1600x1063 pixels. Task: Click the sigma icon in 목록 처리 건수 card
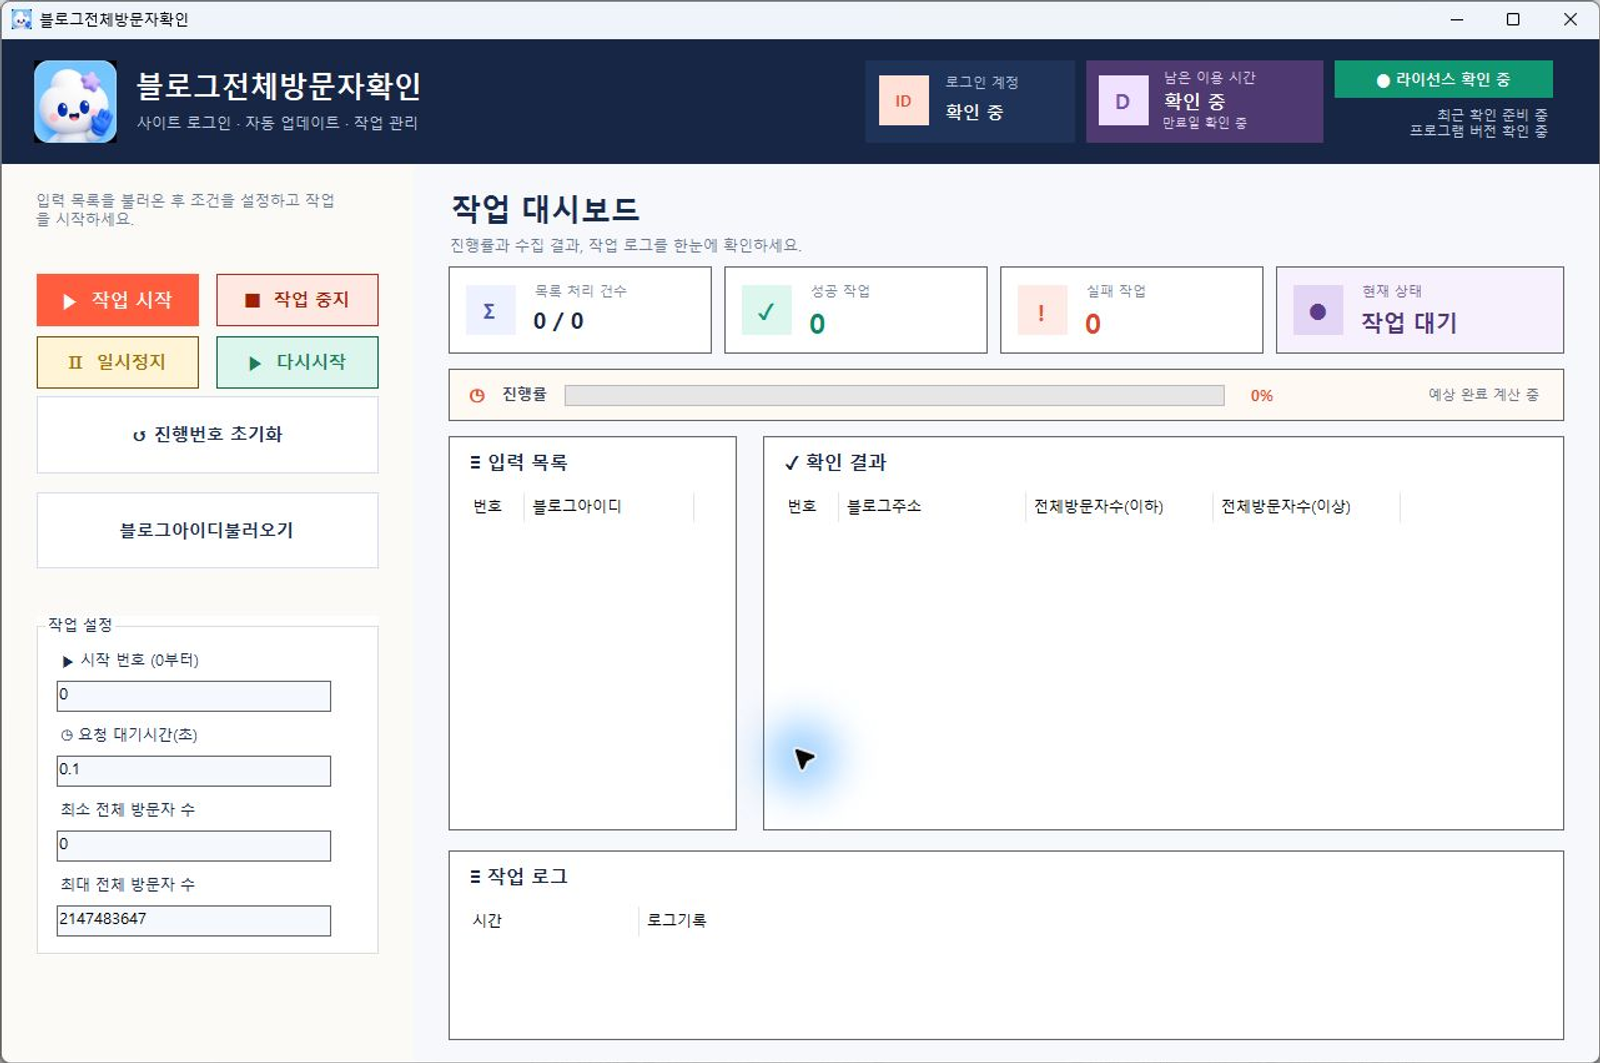pyautogui.click(x=490, y=310)
